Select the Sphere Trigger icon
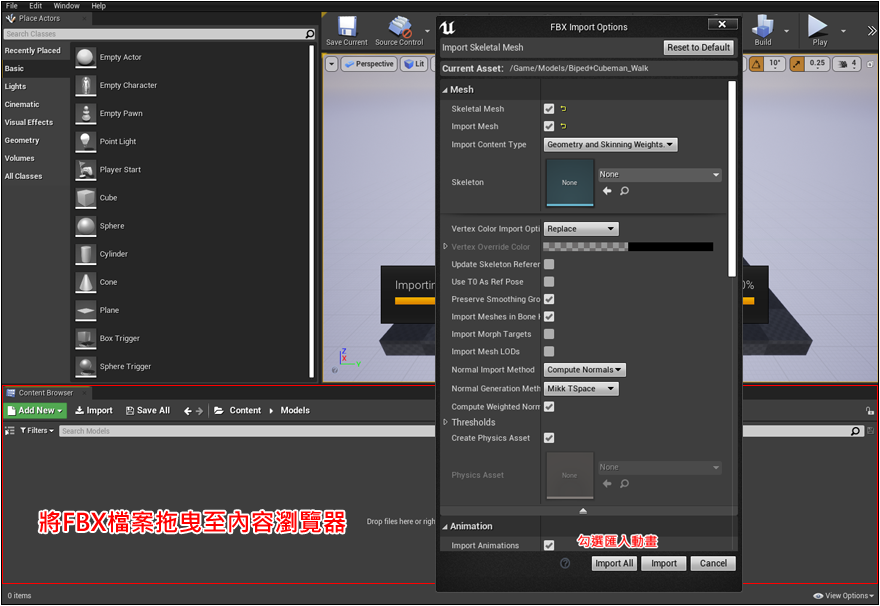This screenshot has width=880, height=606. tap(85, 366)
